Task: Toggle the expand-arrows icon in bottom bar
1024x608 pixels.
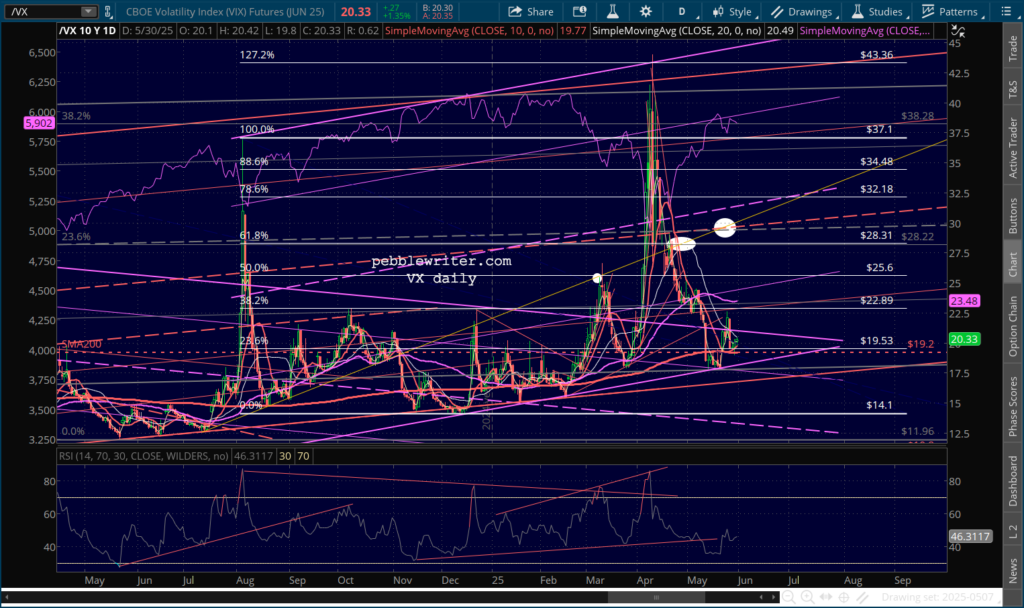Action: click(825, 597)
